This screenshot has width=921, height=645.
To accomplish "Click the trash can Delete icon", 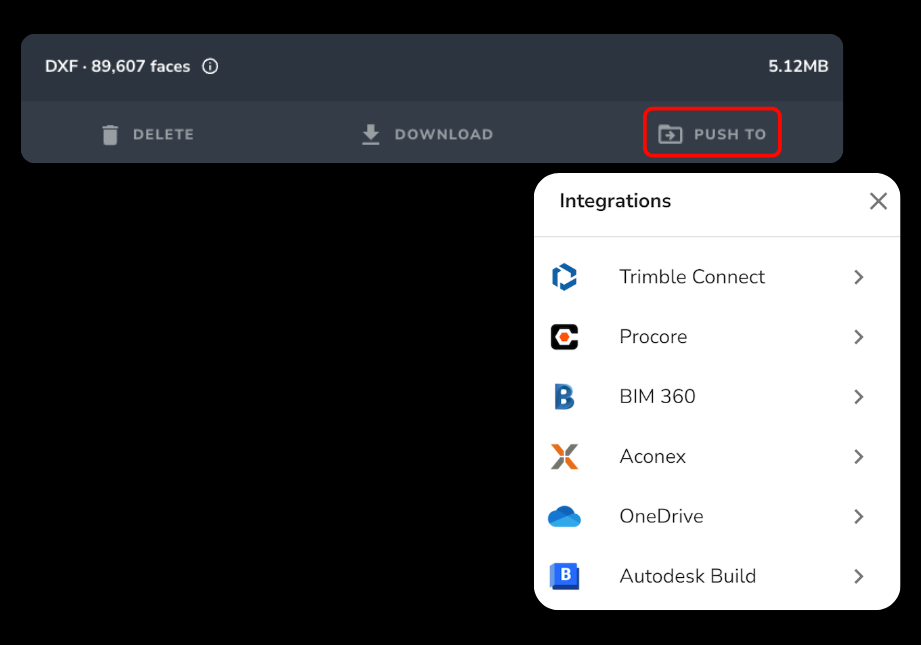I will point(110,135).
